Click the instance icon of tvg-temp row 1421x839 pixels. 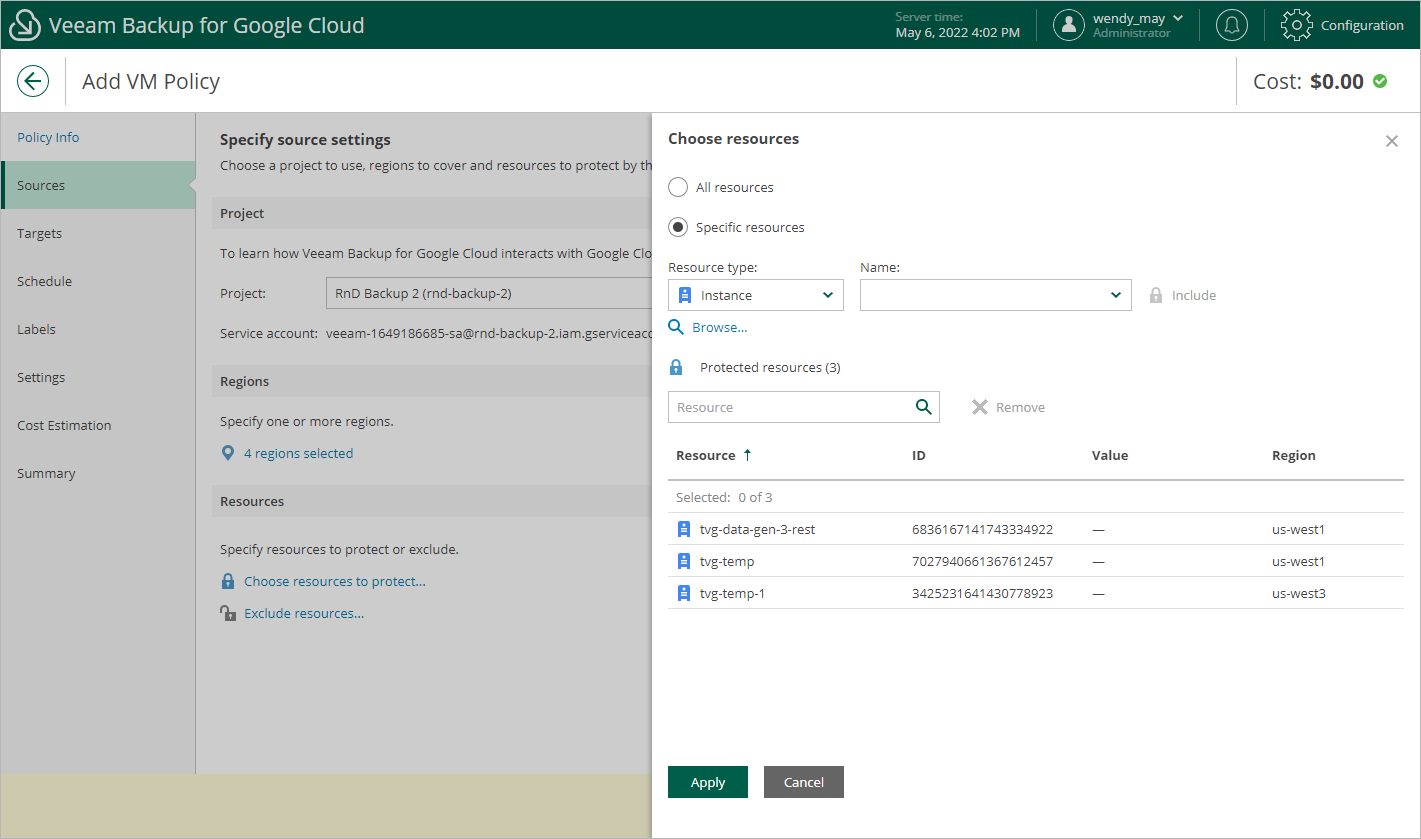point(684,561)
